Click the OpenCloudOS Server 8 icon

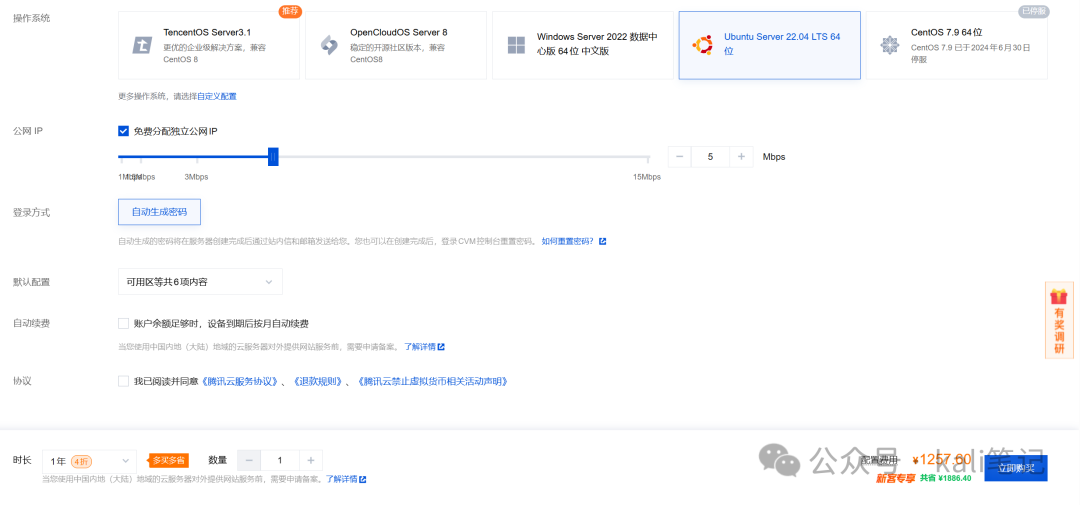point(329,45)
